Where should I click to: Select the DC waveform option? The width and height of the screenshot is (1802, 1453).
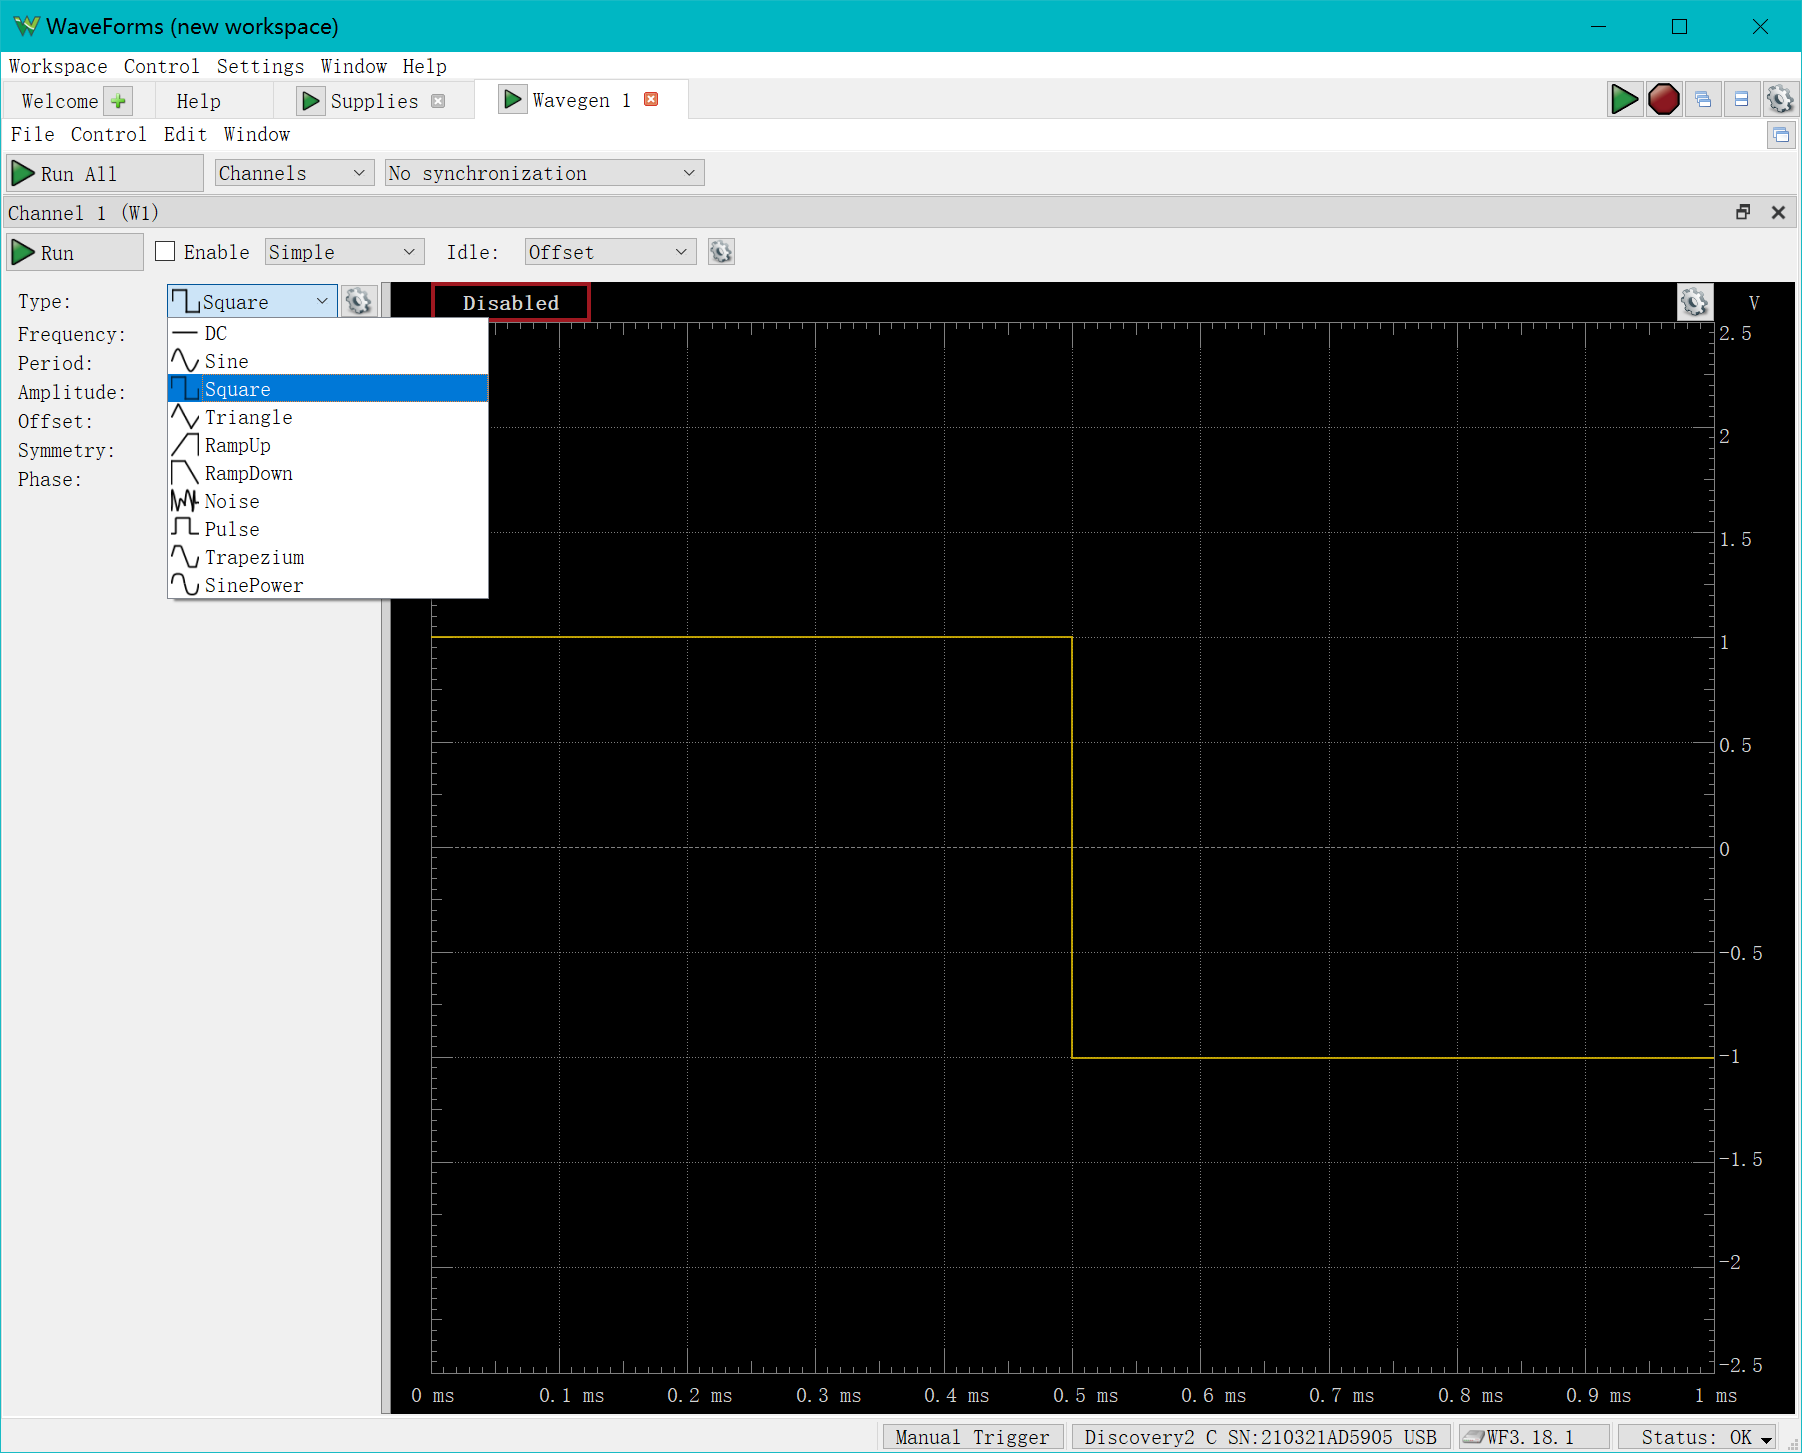[328, 333]
